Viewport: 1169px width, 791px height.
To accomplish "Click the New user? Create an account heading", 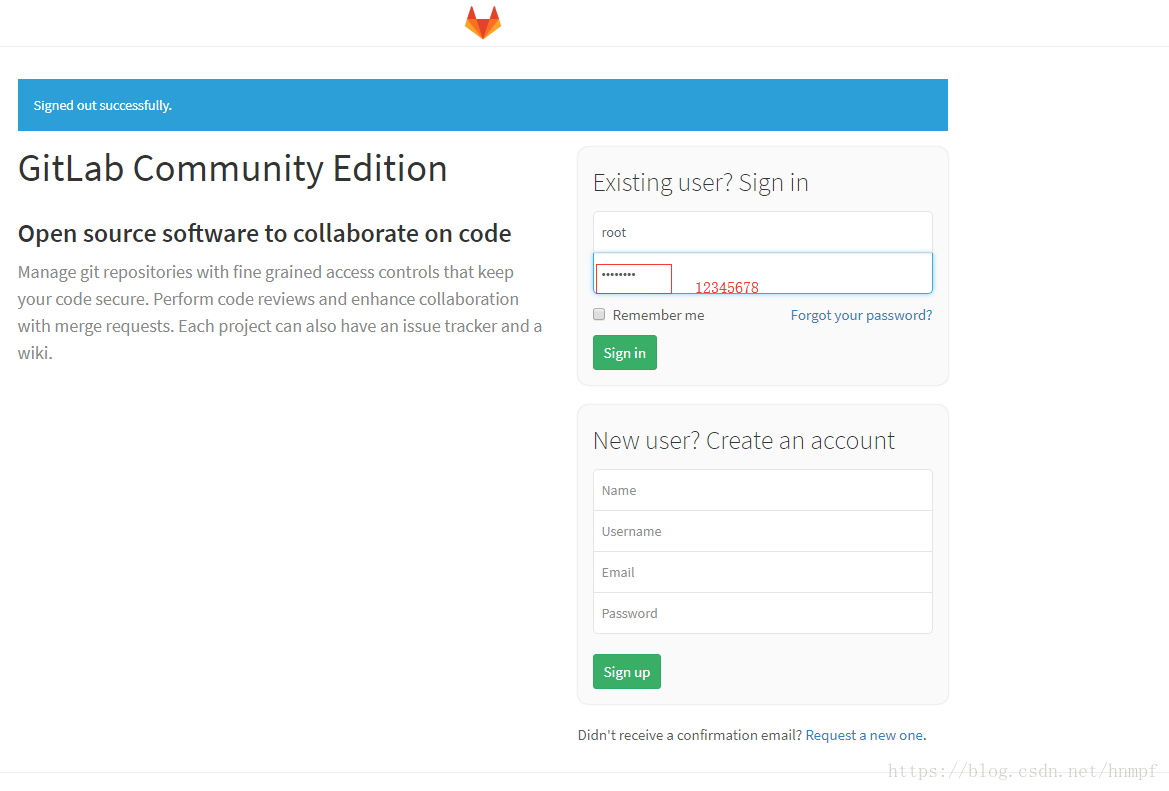I will coord(744,441).
